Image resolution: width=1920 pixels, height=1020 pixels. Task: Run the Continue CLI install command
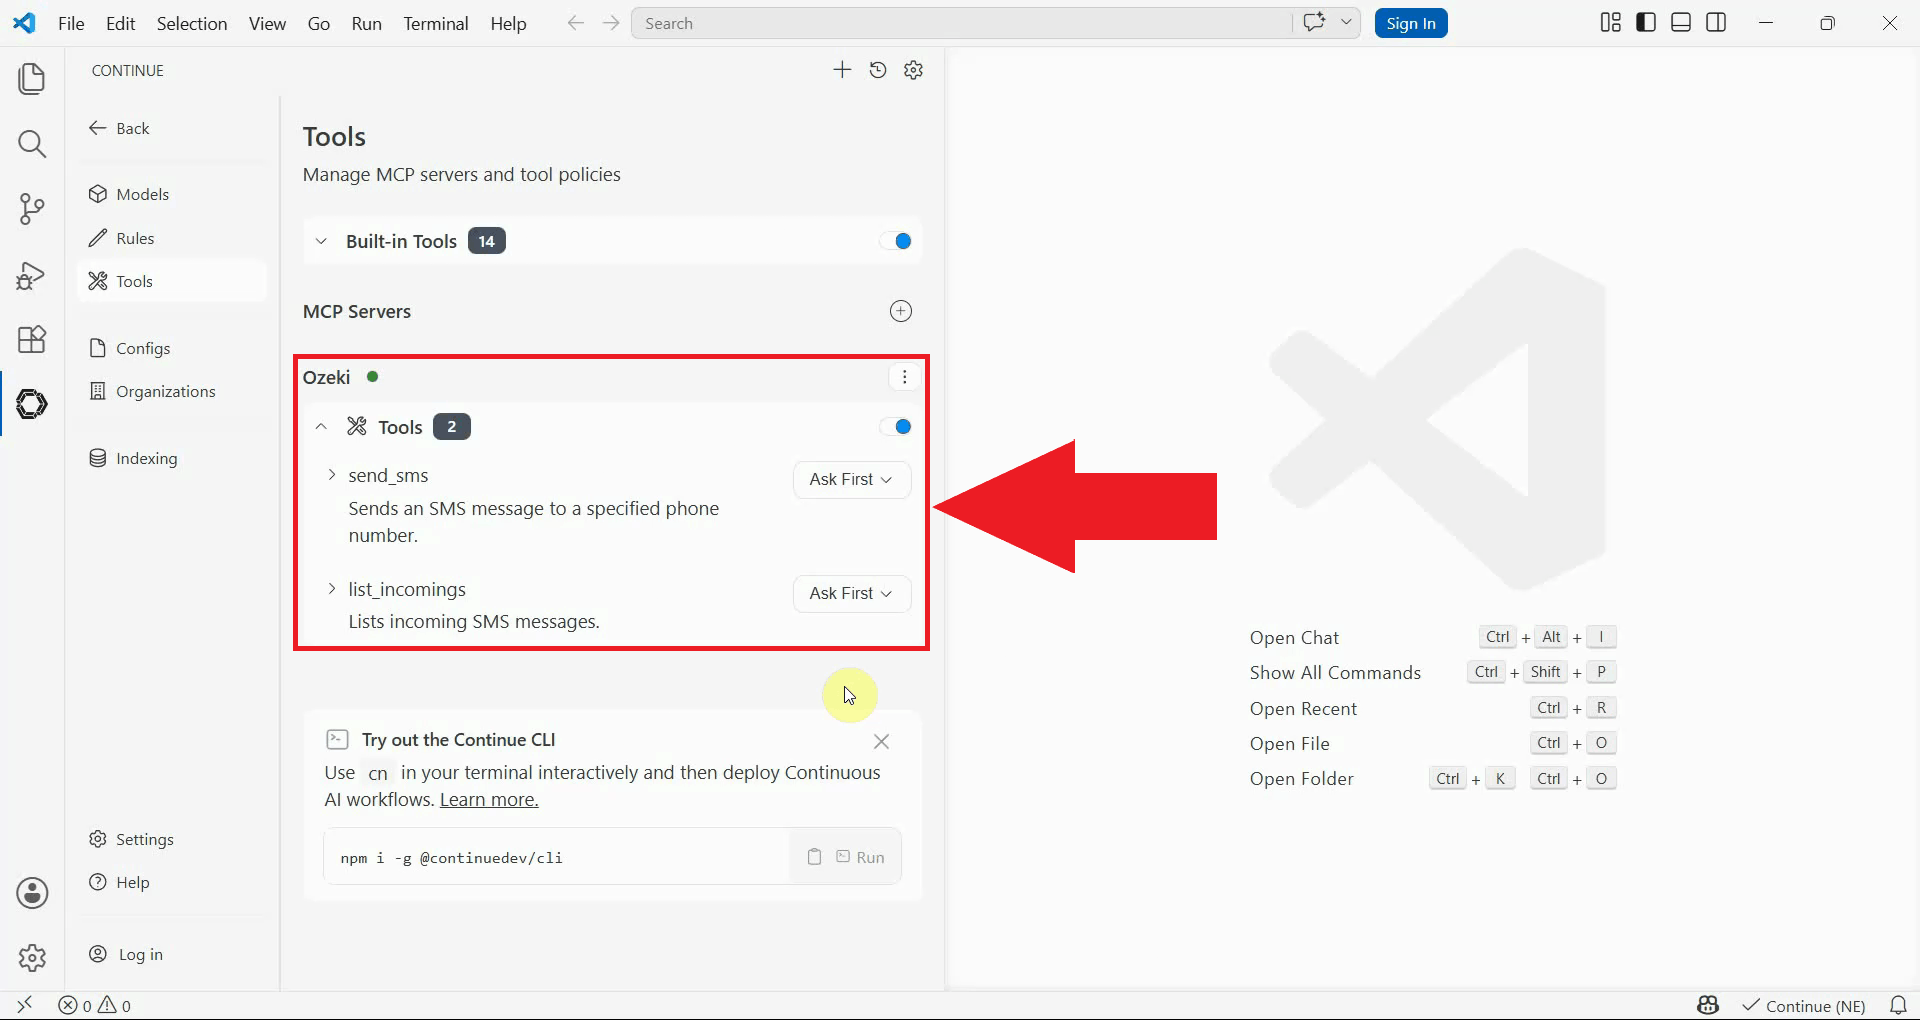pos(861,857)
